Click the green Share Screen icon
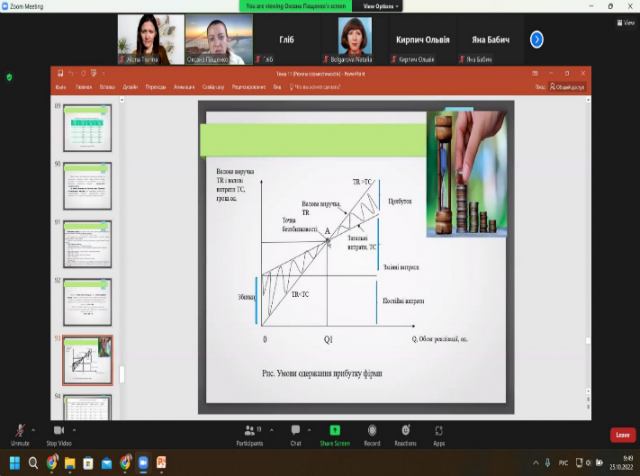This screenshot has height=476, width=640. tap(335, 430)
